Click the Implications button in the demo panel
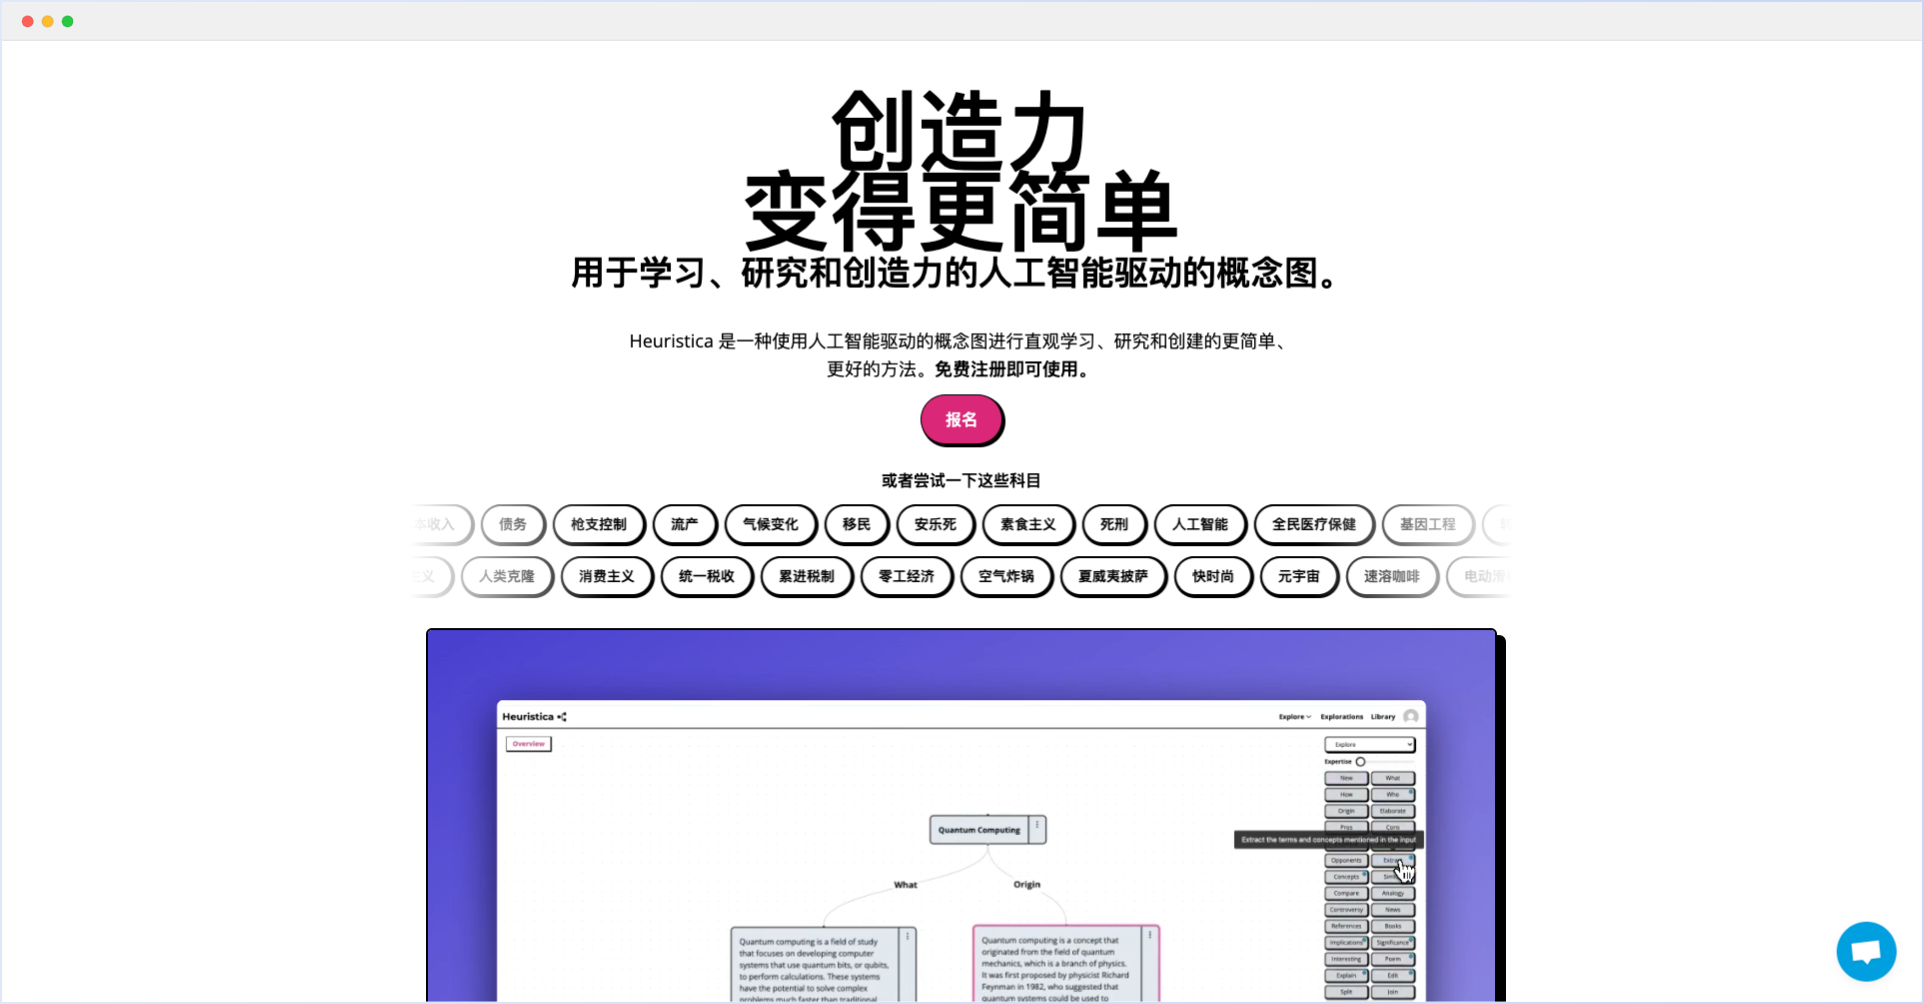 point(1346,943)
